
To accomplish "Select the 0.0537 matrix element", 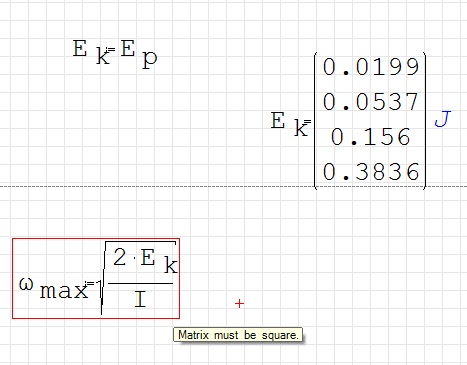I will tap(371, 102).
